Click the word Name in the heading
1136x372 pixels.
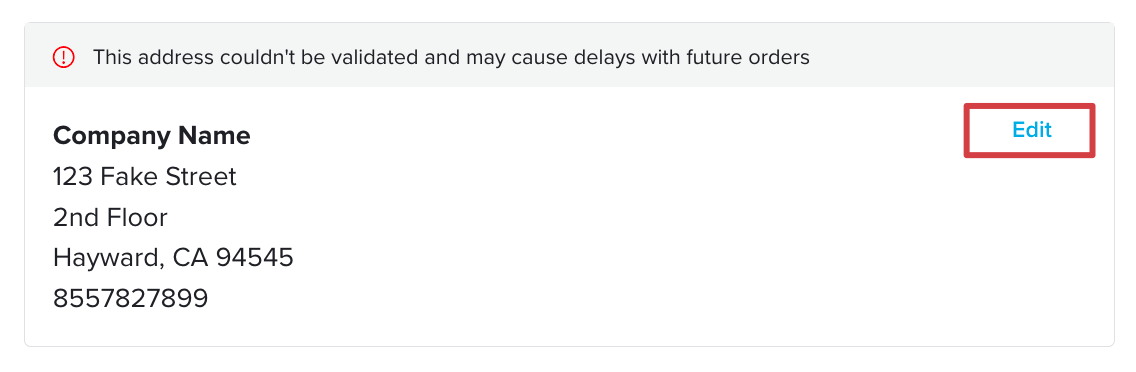tap(215, 136)
